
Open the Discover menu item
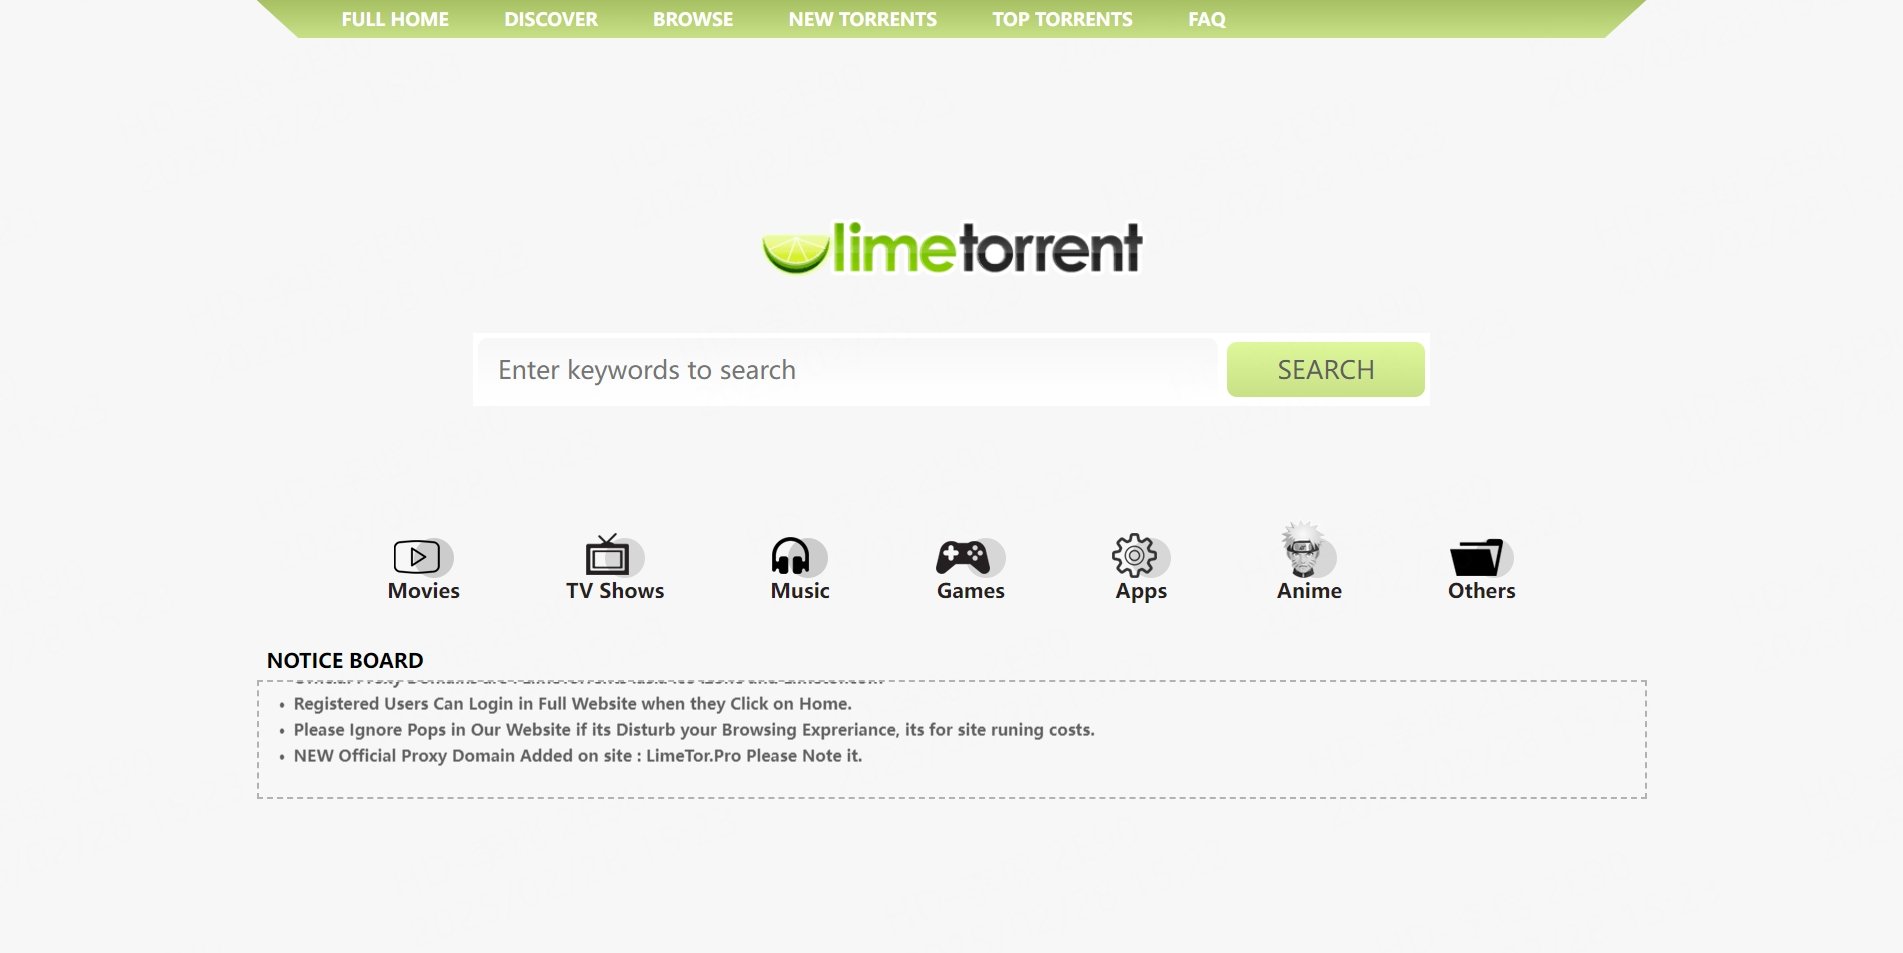tap(551, 19)
